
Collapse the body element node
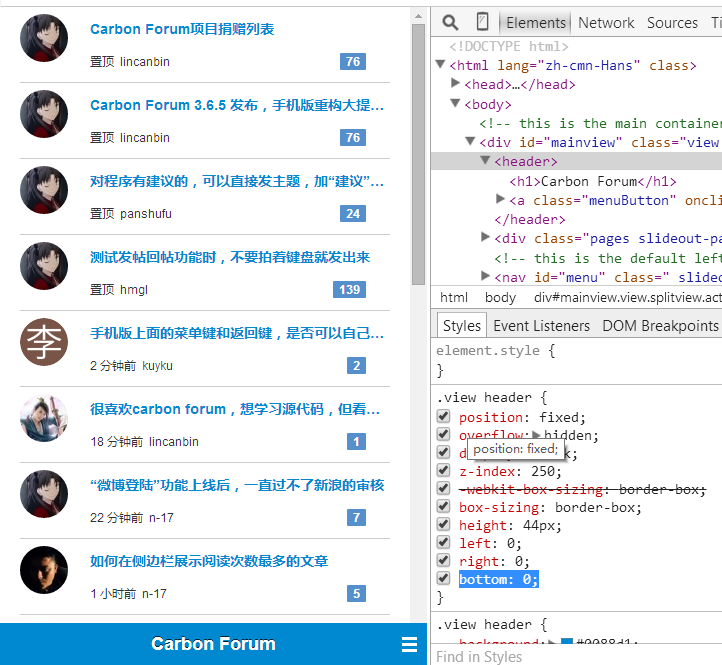(455, 103)
